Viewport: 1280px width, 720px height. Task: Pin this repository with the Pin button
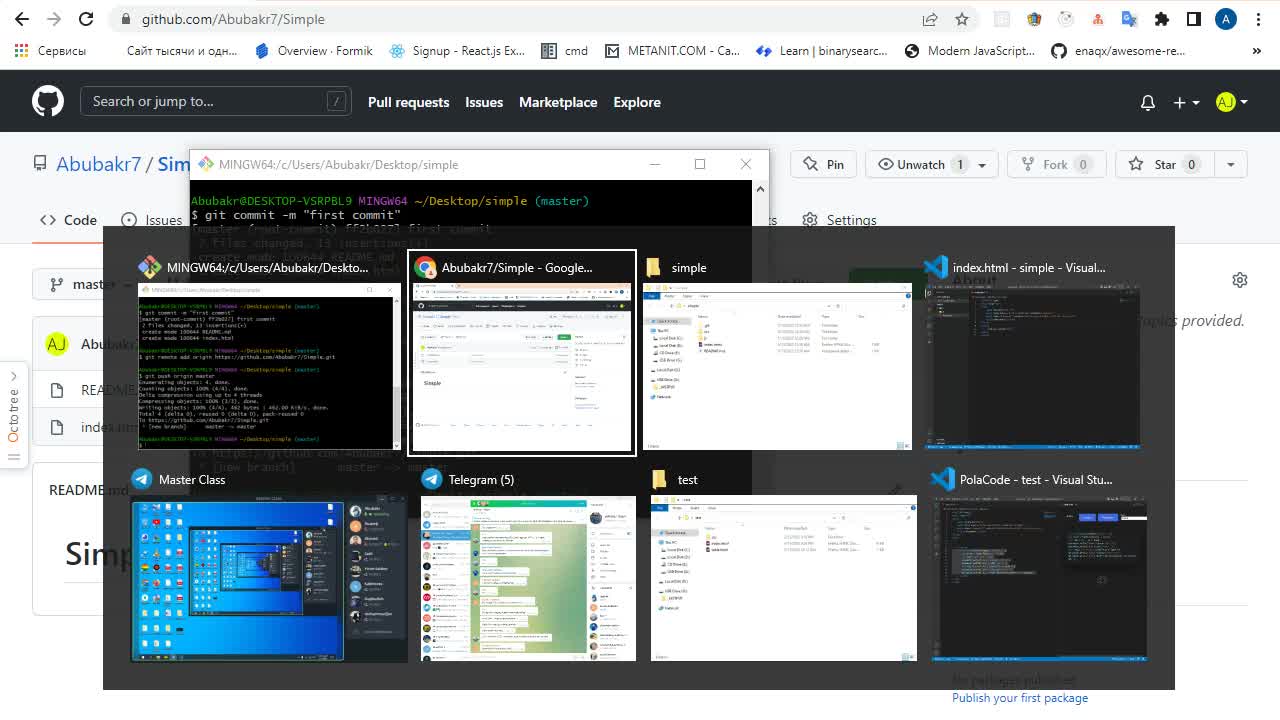tap(824, 164)
